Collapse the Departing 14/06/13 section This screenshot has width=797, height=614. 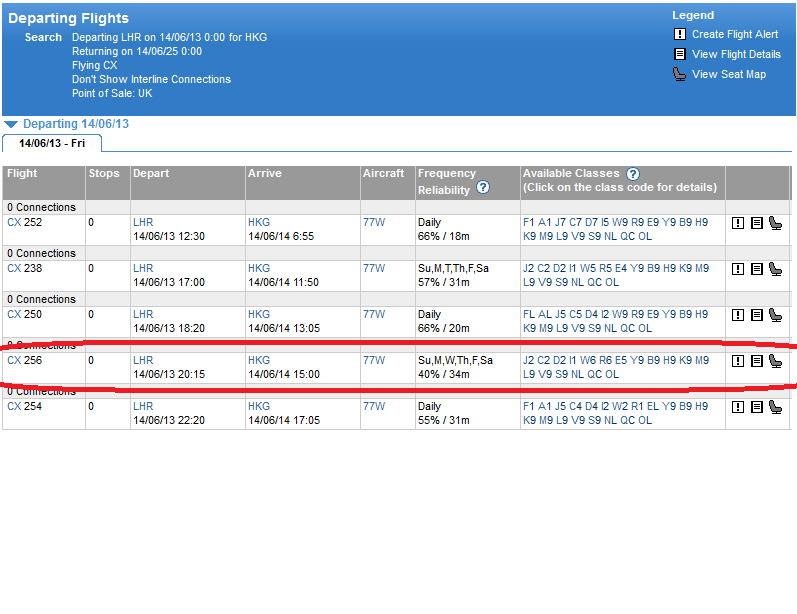point(11,125)
